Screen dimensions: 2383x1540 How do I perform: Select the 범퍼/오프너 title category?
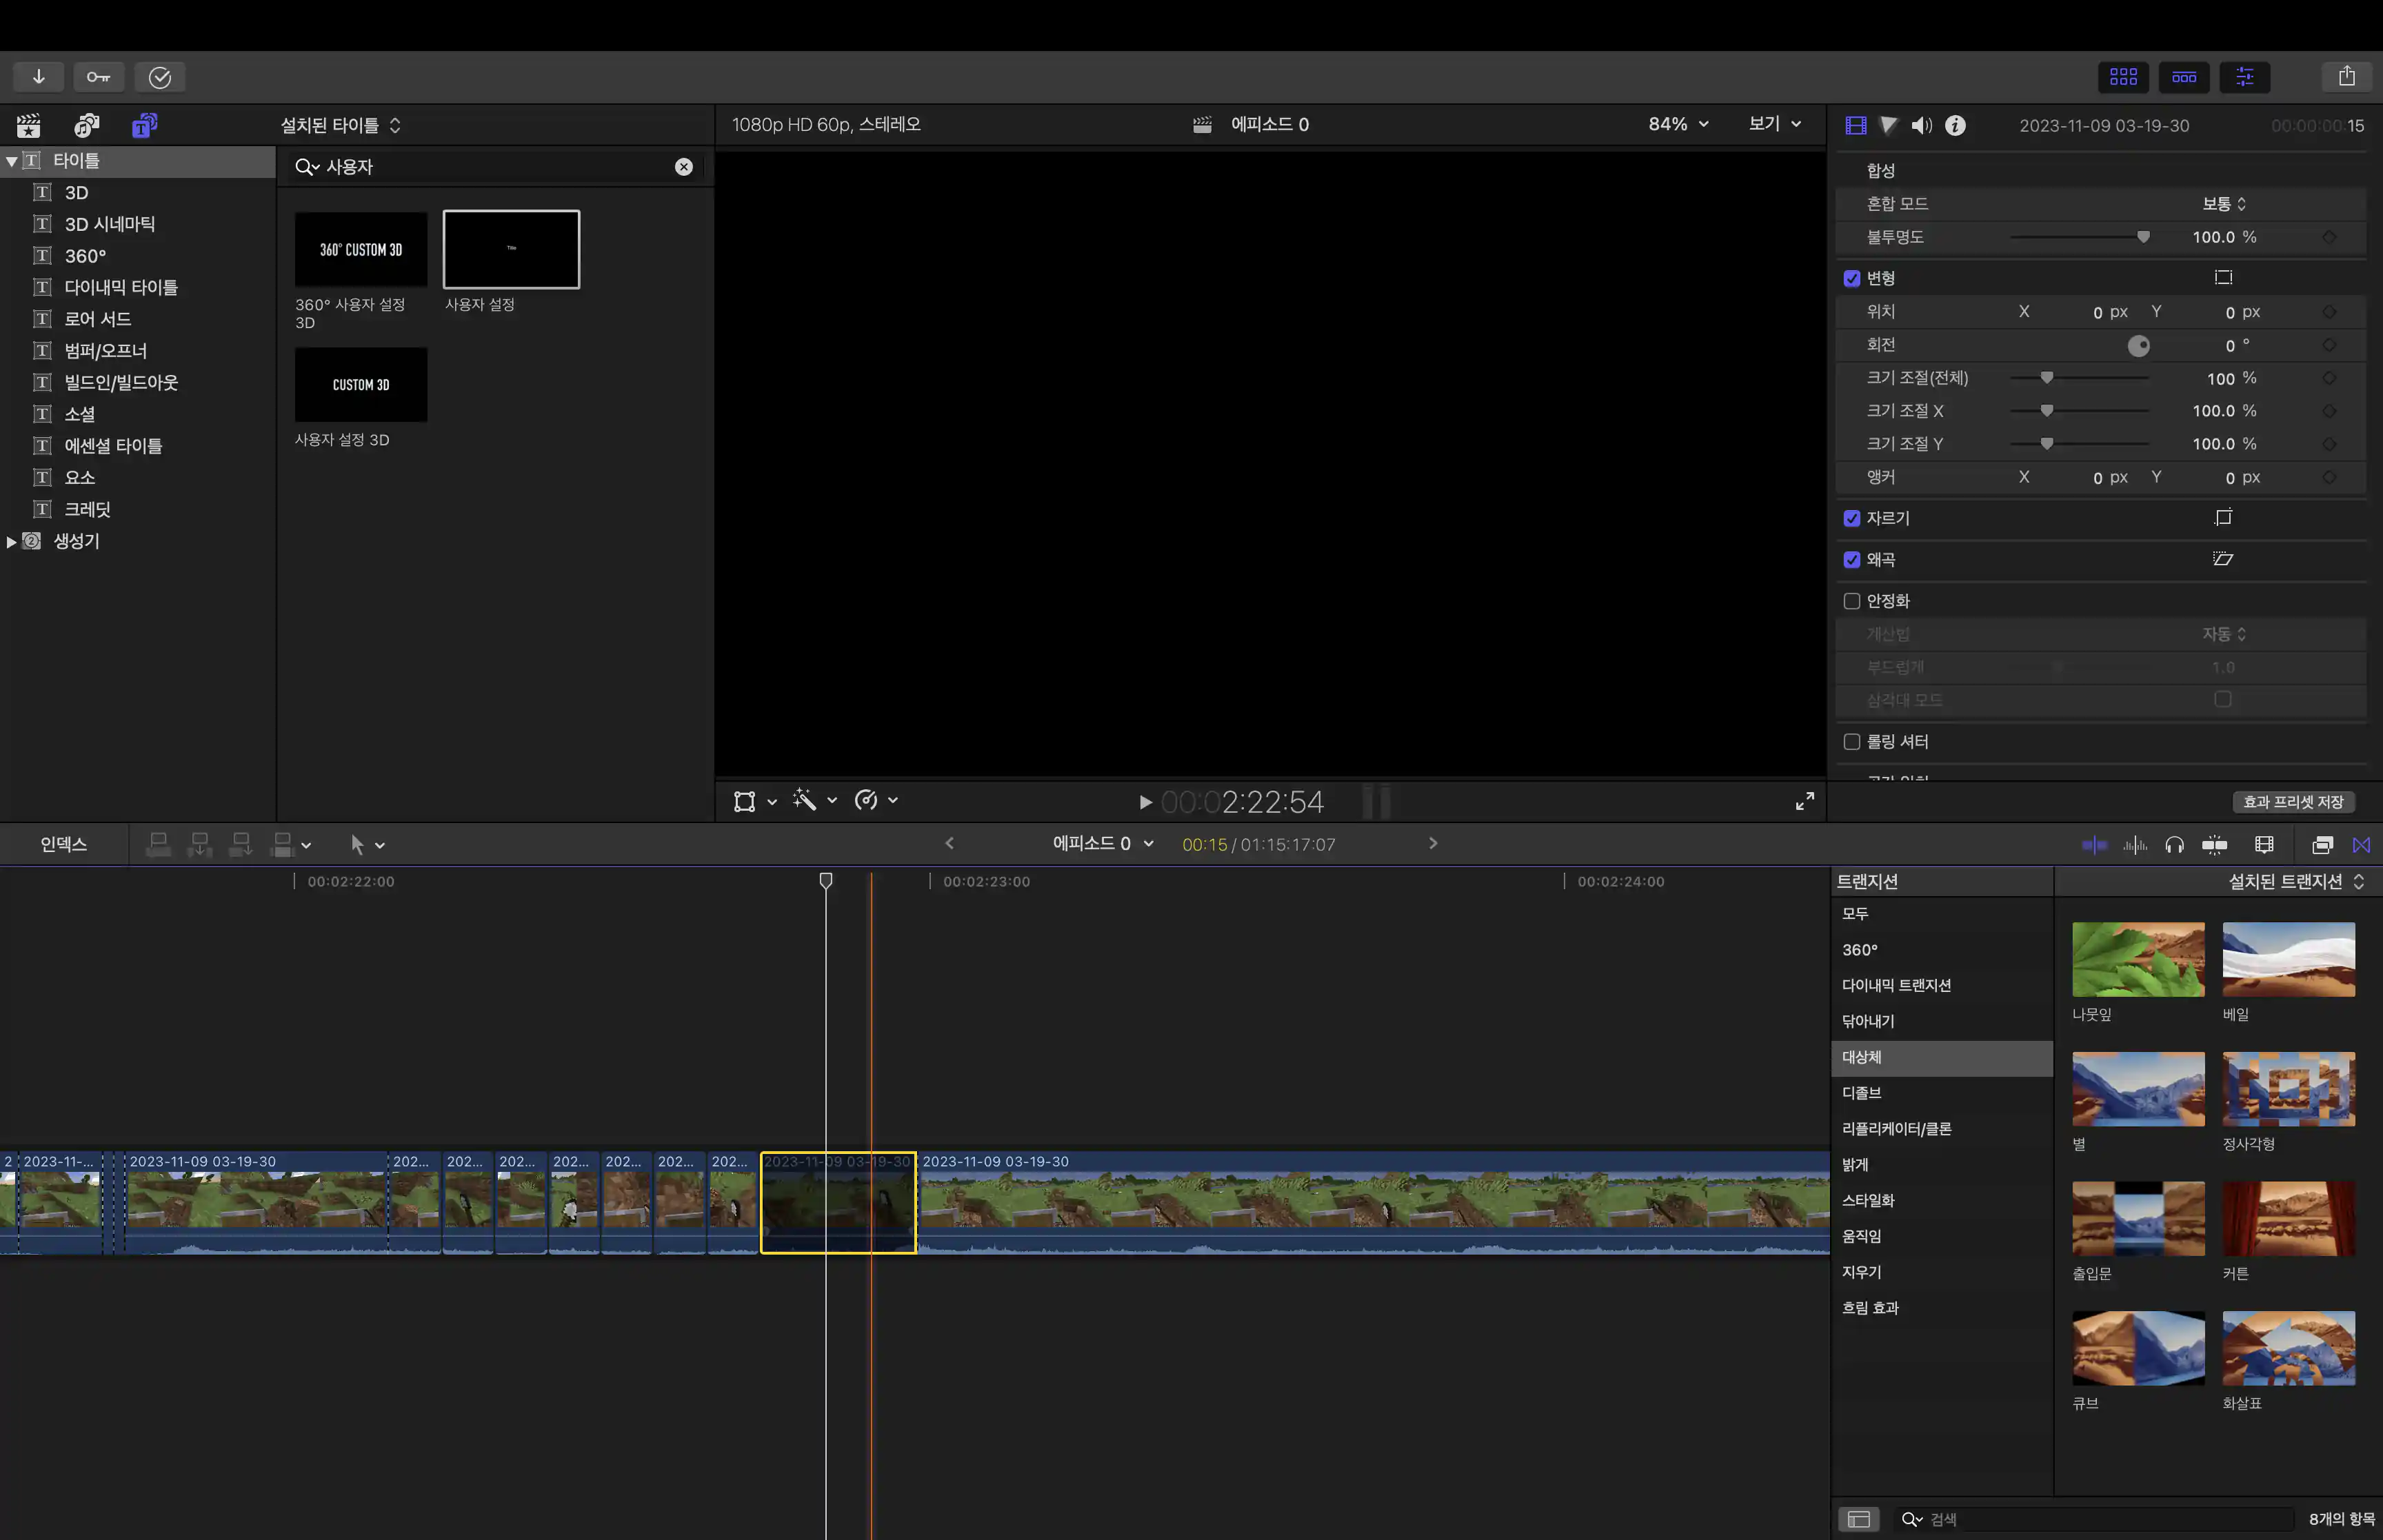pyautogui.click(x=105, y=351)
